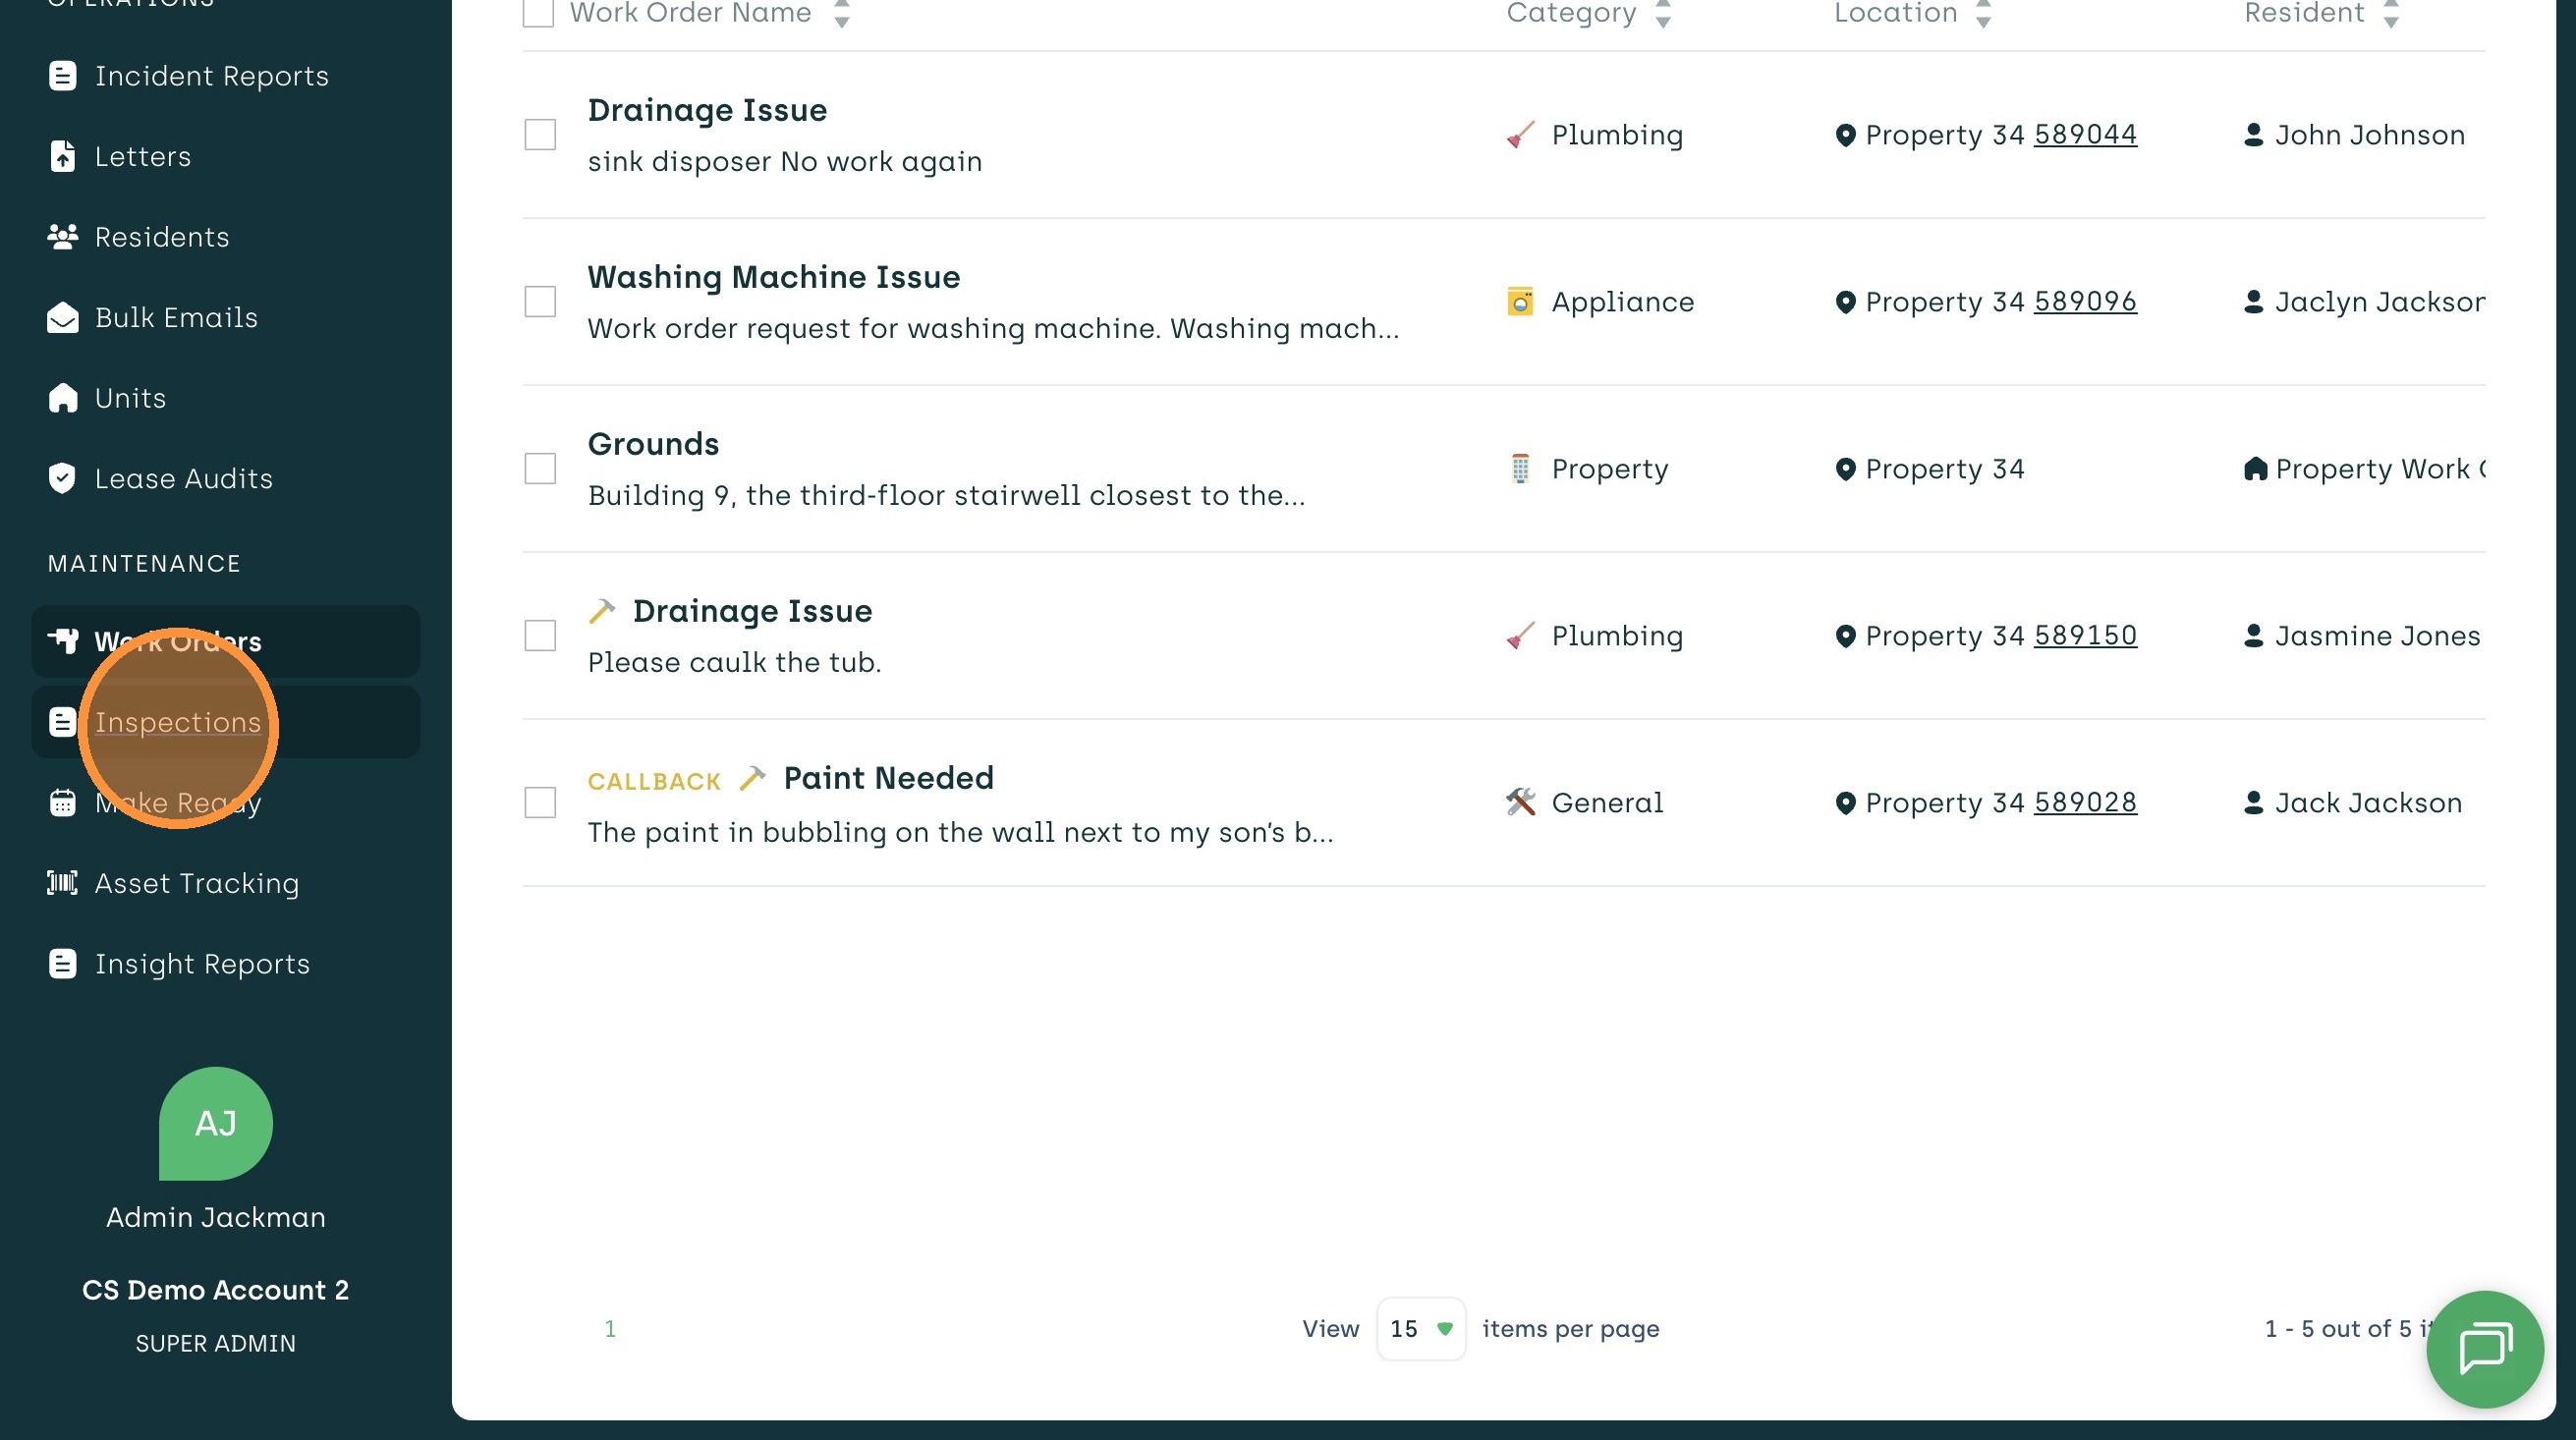Click the Lease Audits shield icon

point(62,479)
